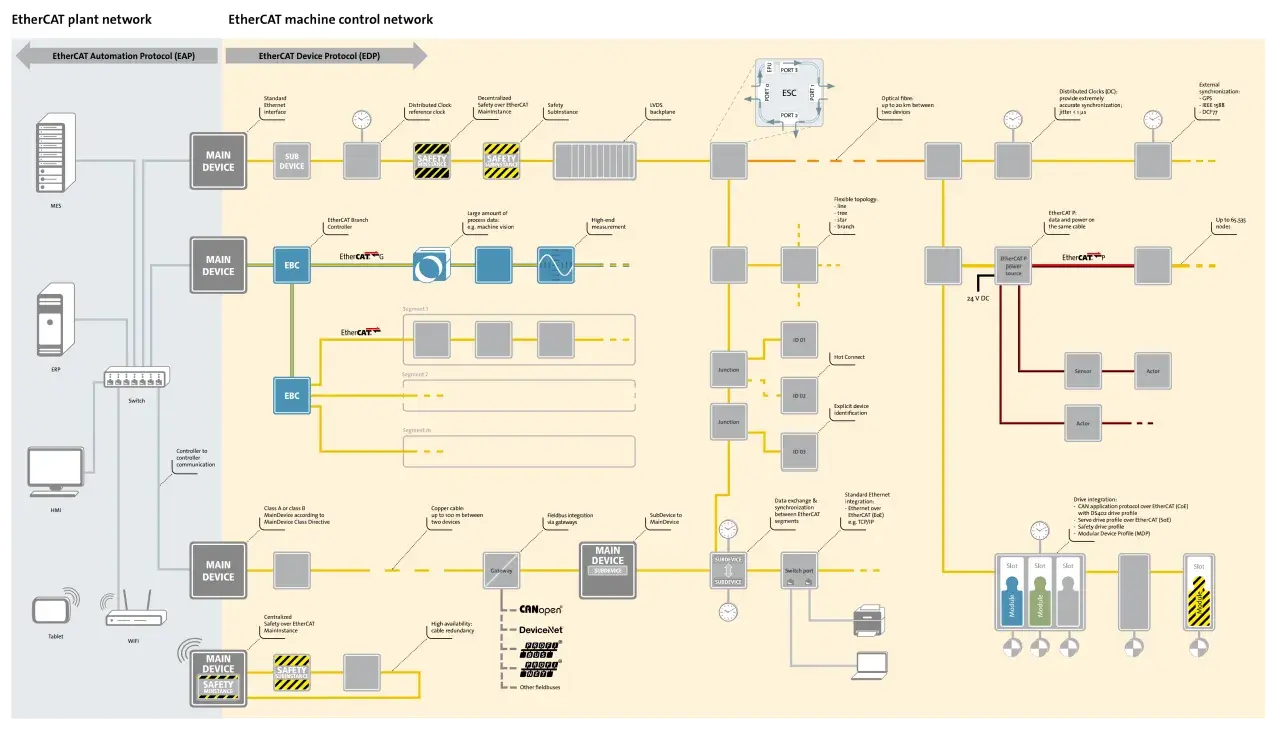Select the EtherCAT P power source box

tap(1013, 265)
